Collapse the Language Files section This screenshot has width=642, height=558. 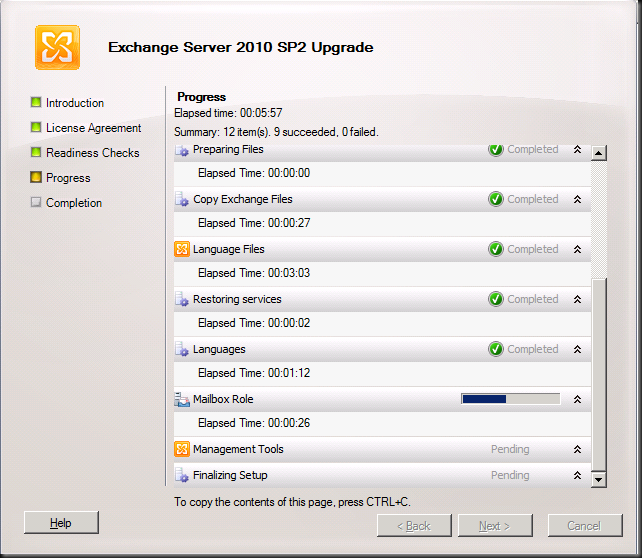(577, 249)
